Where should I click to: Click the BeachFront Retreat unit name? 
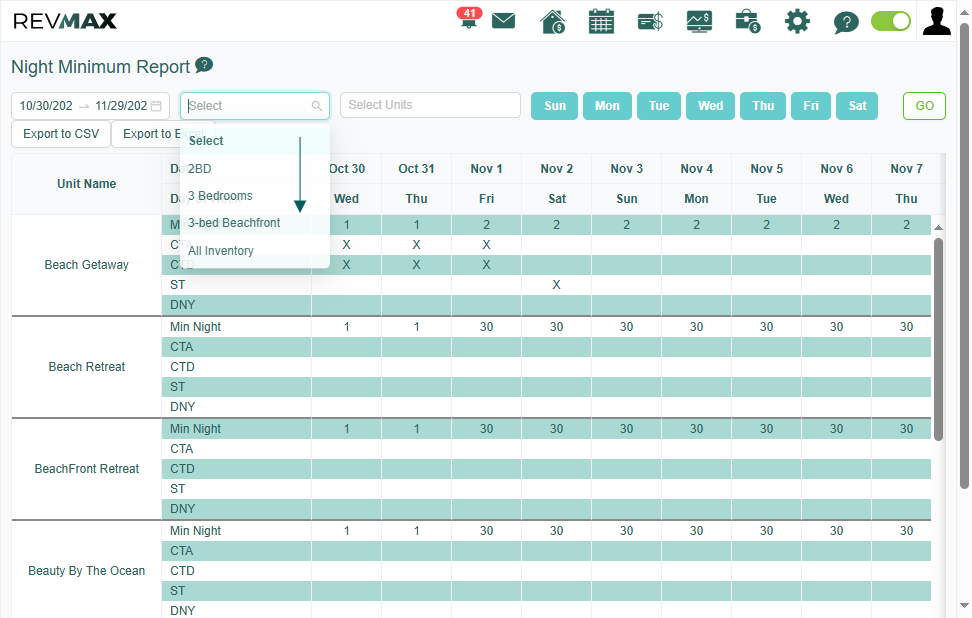click(86, 469)
